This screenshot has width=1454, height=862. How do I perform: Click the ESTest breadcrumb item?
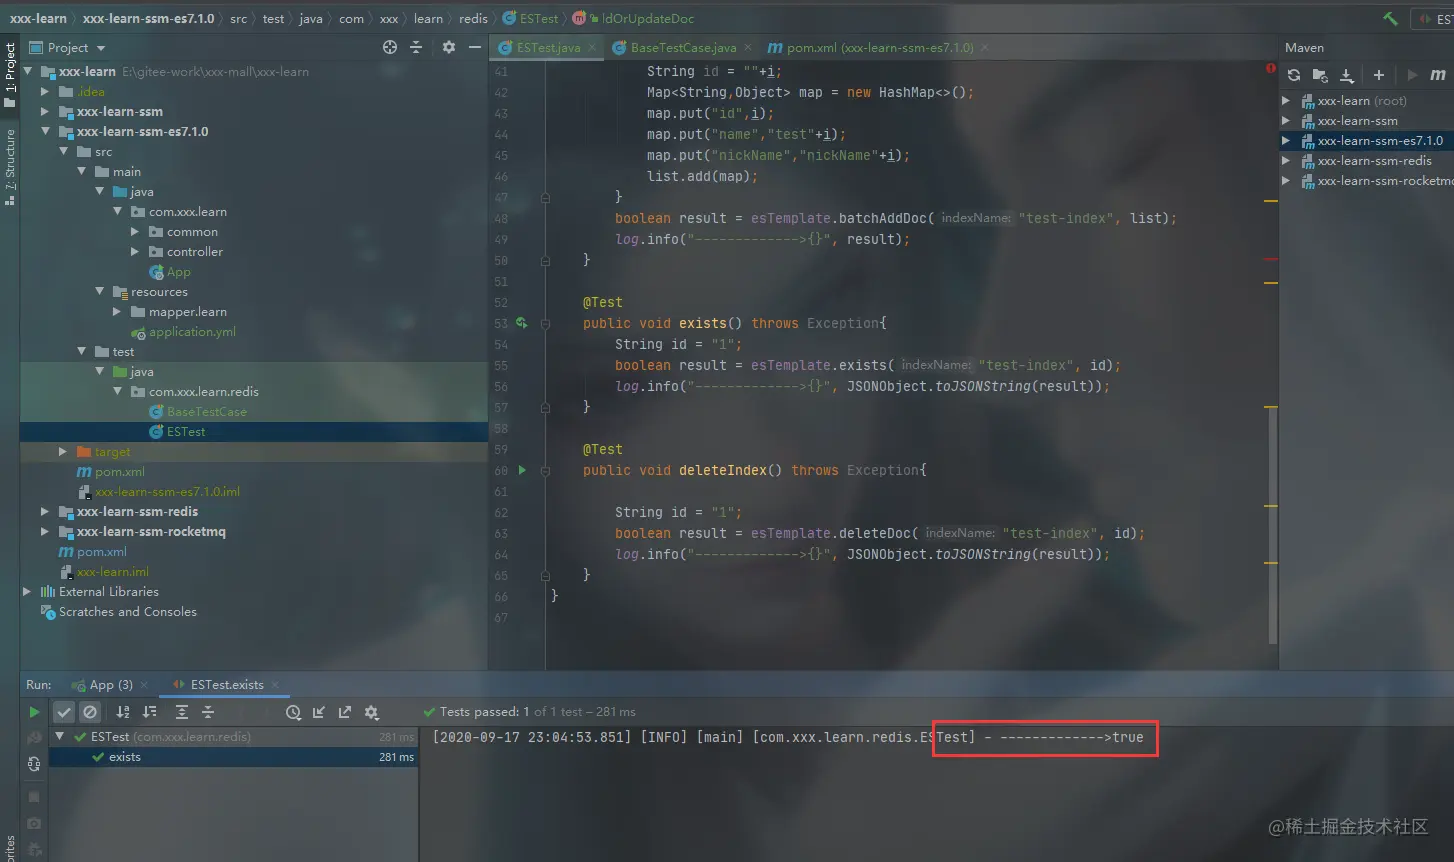(531, 18)
